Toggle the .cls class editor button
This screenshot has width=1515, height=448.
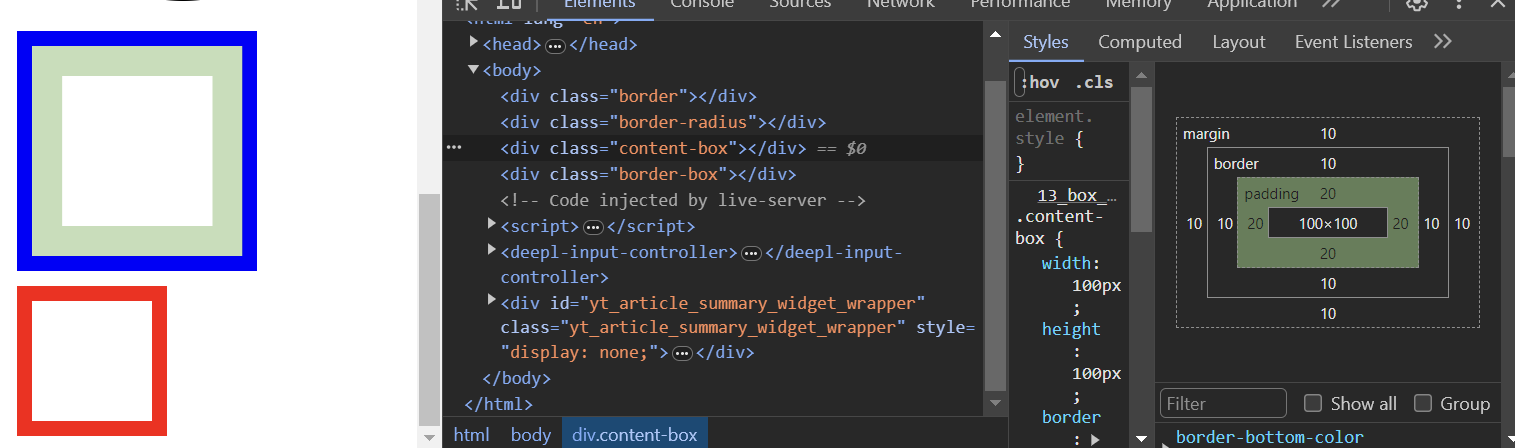pyautogui.click(x=1094, y=82)
